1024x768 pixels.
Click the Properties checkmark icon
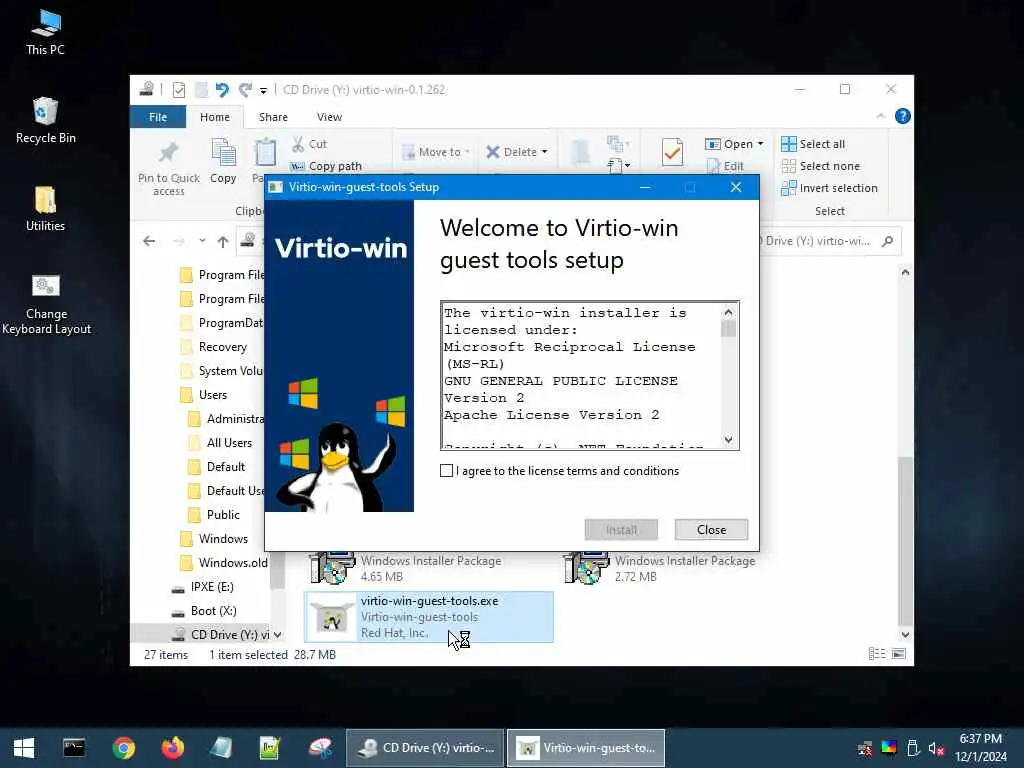pyautogui.click(x=672, y=152)
